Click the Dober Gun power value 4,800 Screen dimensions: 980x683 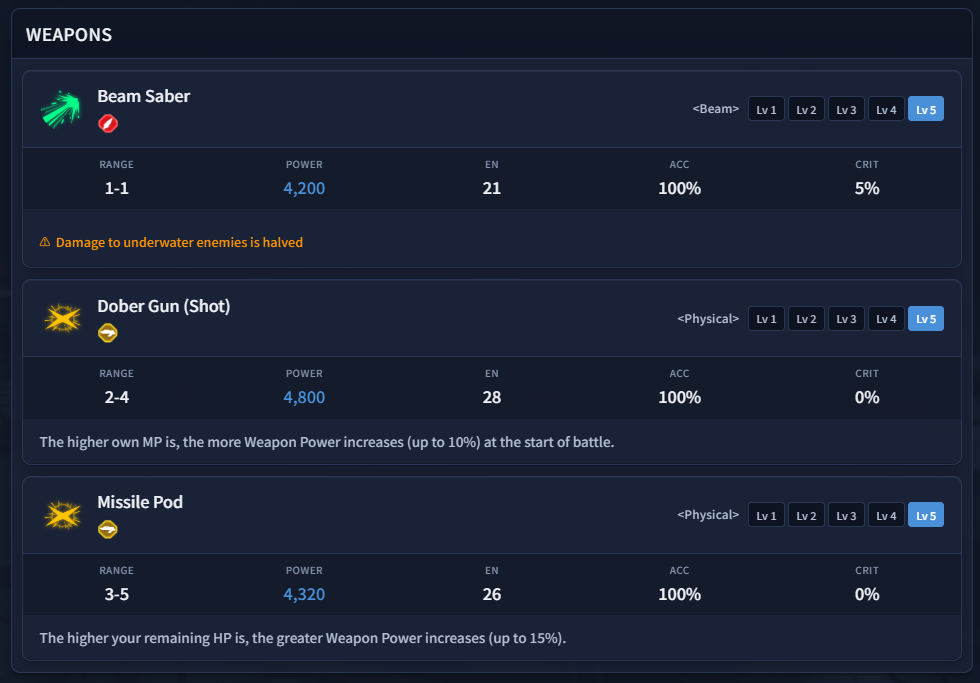click(304, 397)
